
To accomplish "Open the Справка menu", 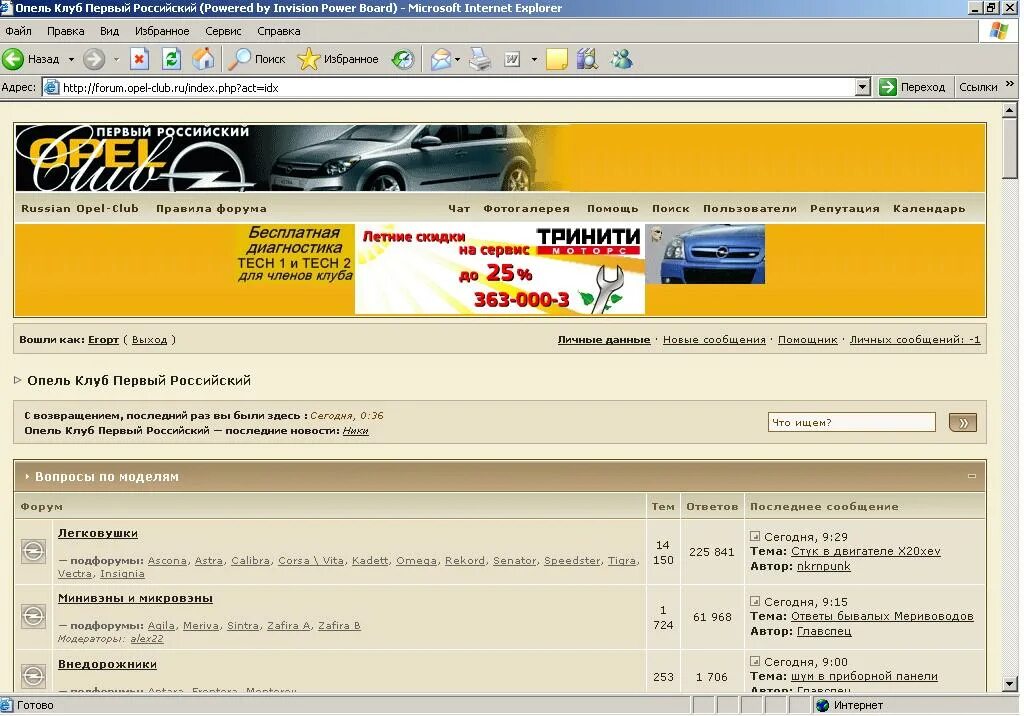I will pos(279,31).
